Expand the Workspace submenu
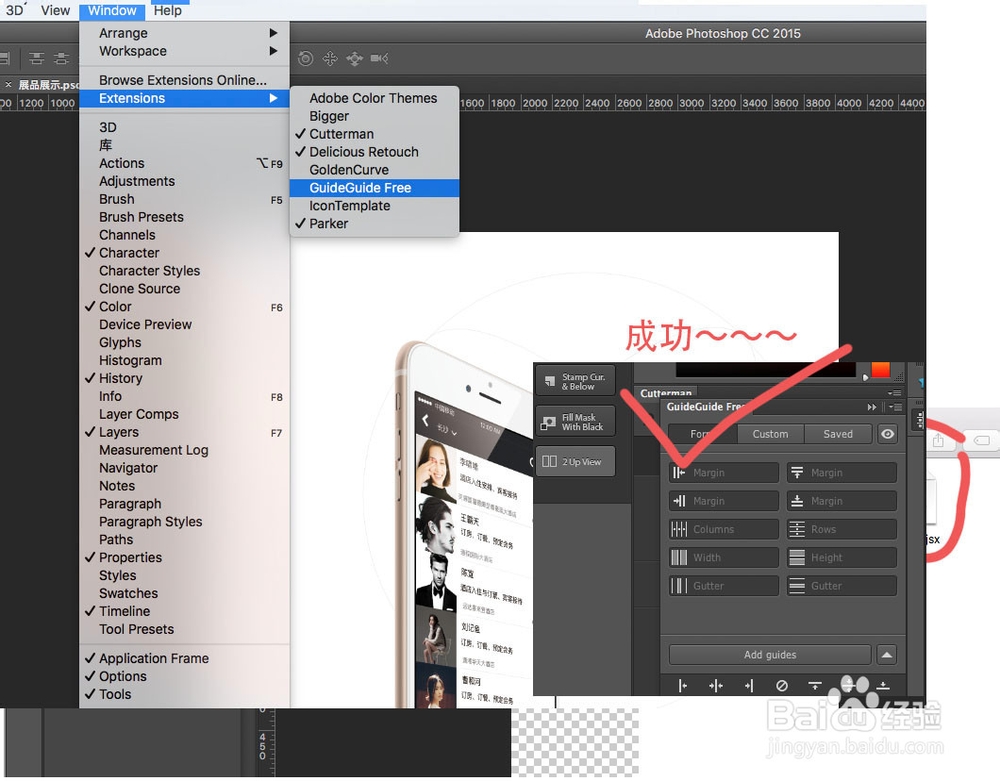Screen dimensions: 1000x781 point(184,51)
